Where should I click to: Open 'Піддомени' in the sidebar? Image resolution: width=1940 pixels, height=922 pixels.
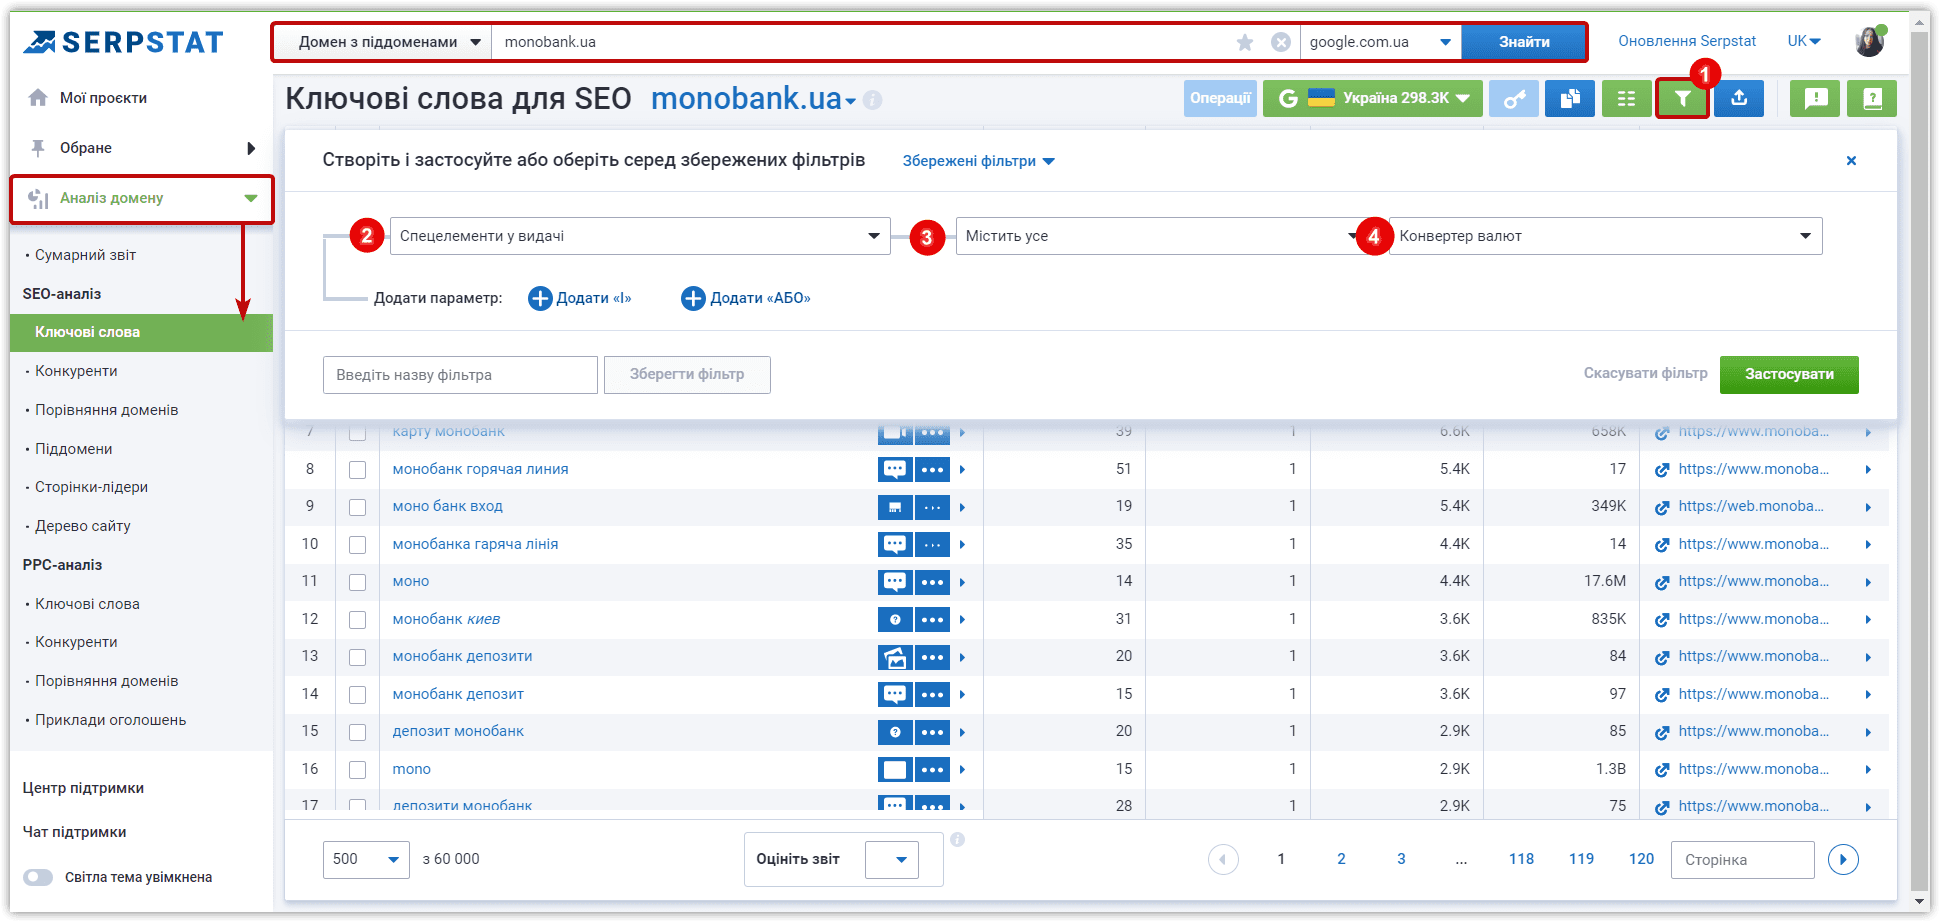click(x=74, y=449)
